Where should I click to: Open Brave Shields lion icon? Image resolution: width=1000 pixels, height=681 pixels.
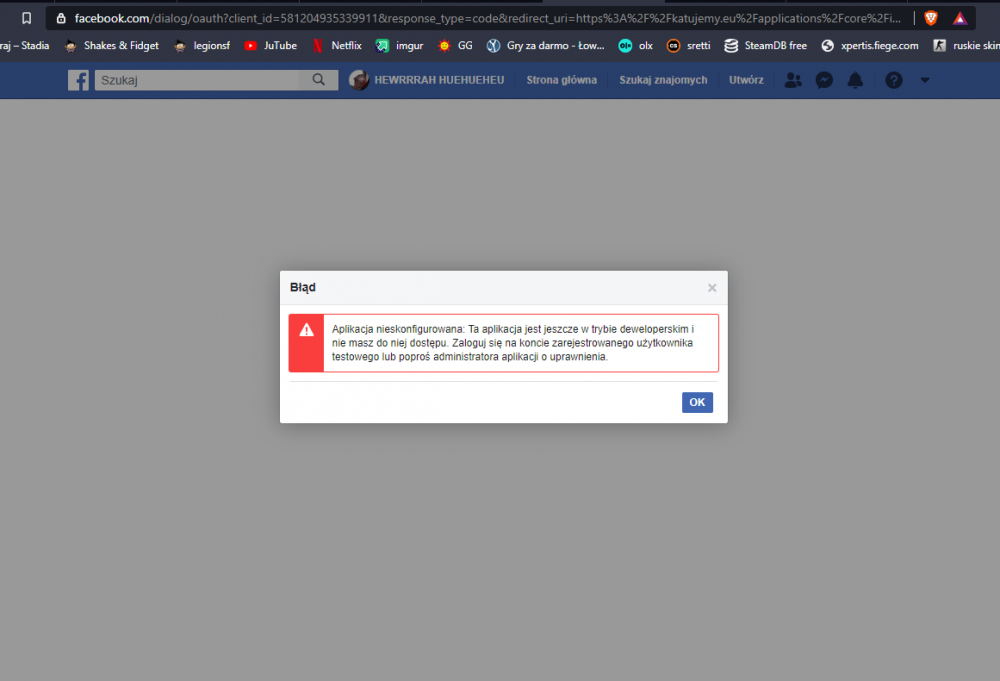click(x=931, y=18)
